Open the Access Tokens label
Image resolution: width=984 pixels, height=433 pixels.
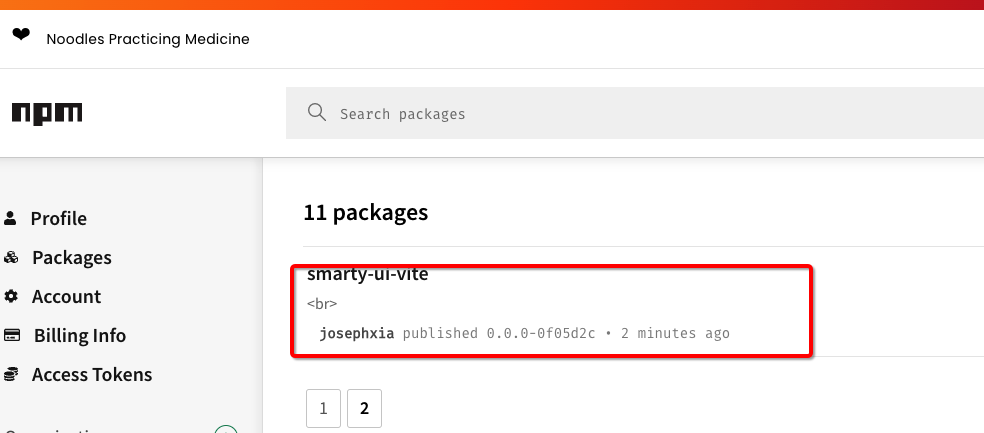pos(92,374)
